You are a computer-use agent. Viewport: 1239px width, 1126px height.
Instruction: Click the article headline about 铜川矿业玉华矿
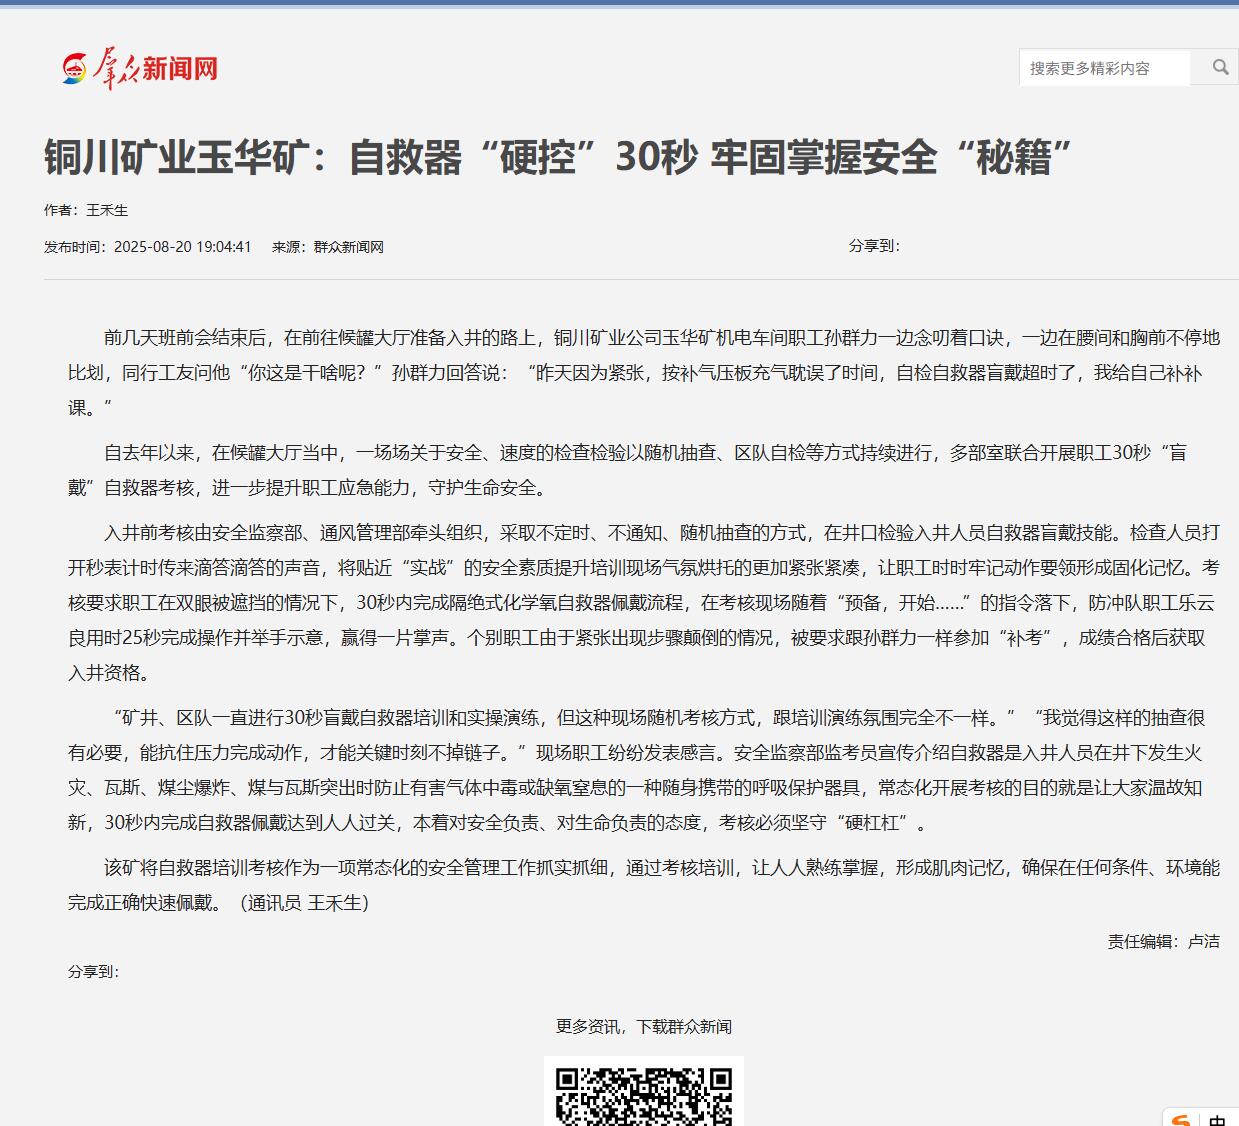click(x=558, y=157)
